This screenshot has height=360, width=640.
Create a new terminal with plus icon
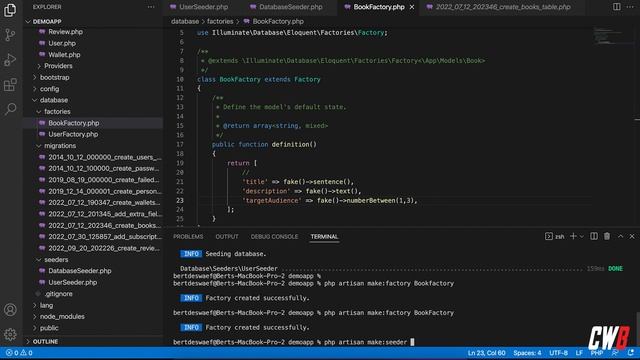pyautogui.click(x=573, y=236)
